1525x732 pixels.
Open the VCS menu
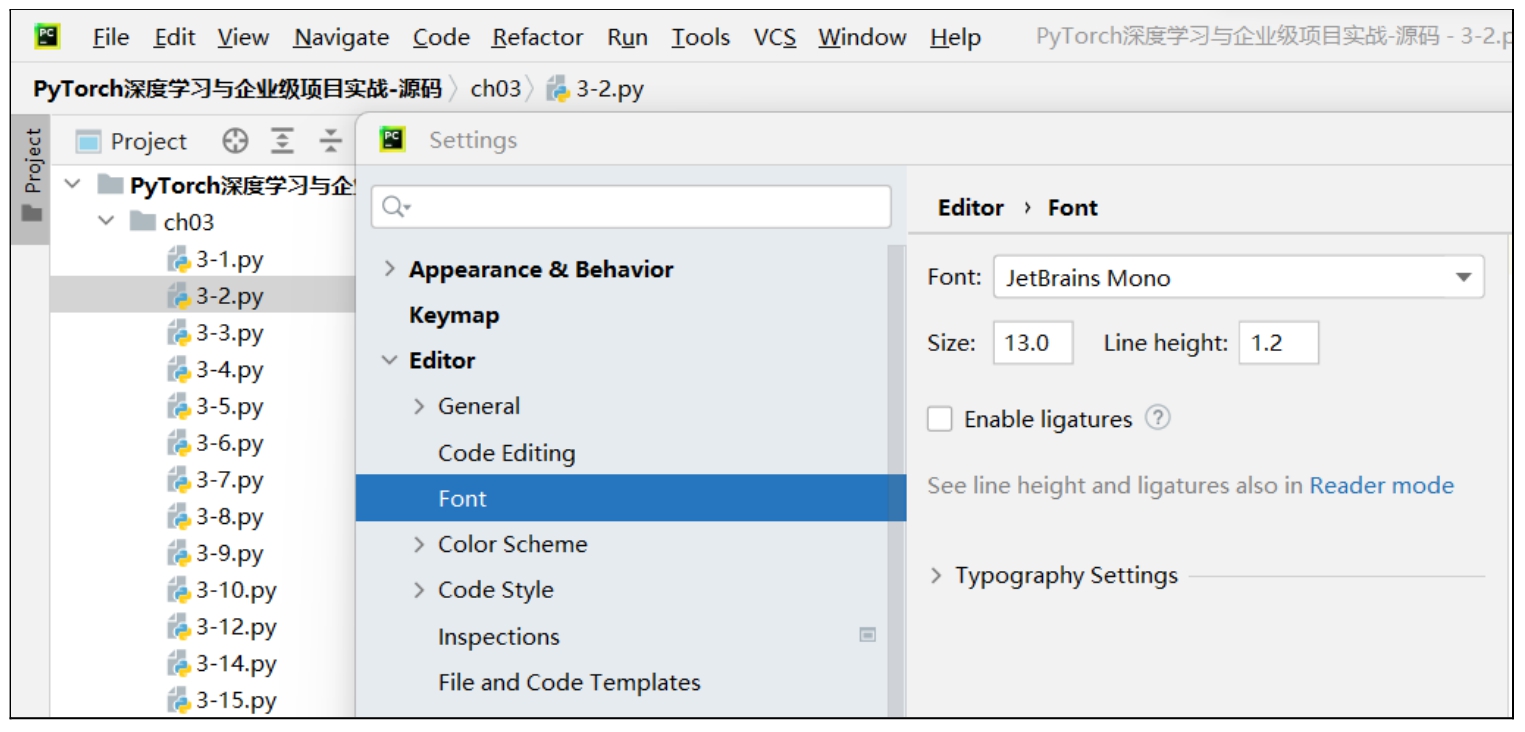coord(775,38)
